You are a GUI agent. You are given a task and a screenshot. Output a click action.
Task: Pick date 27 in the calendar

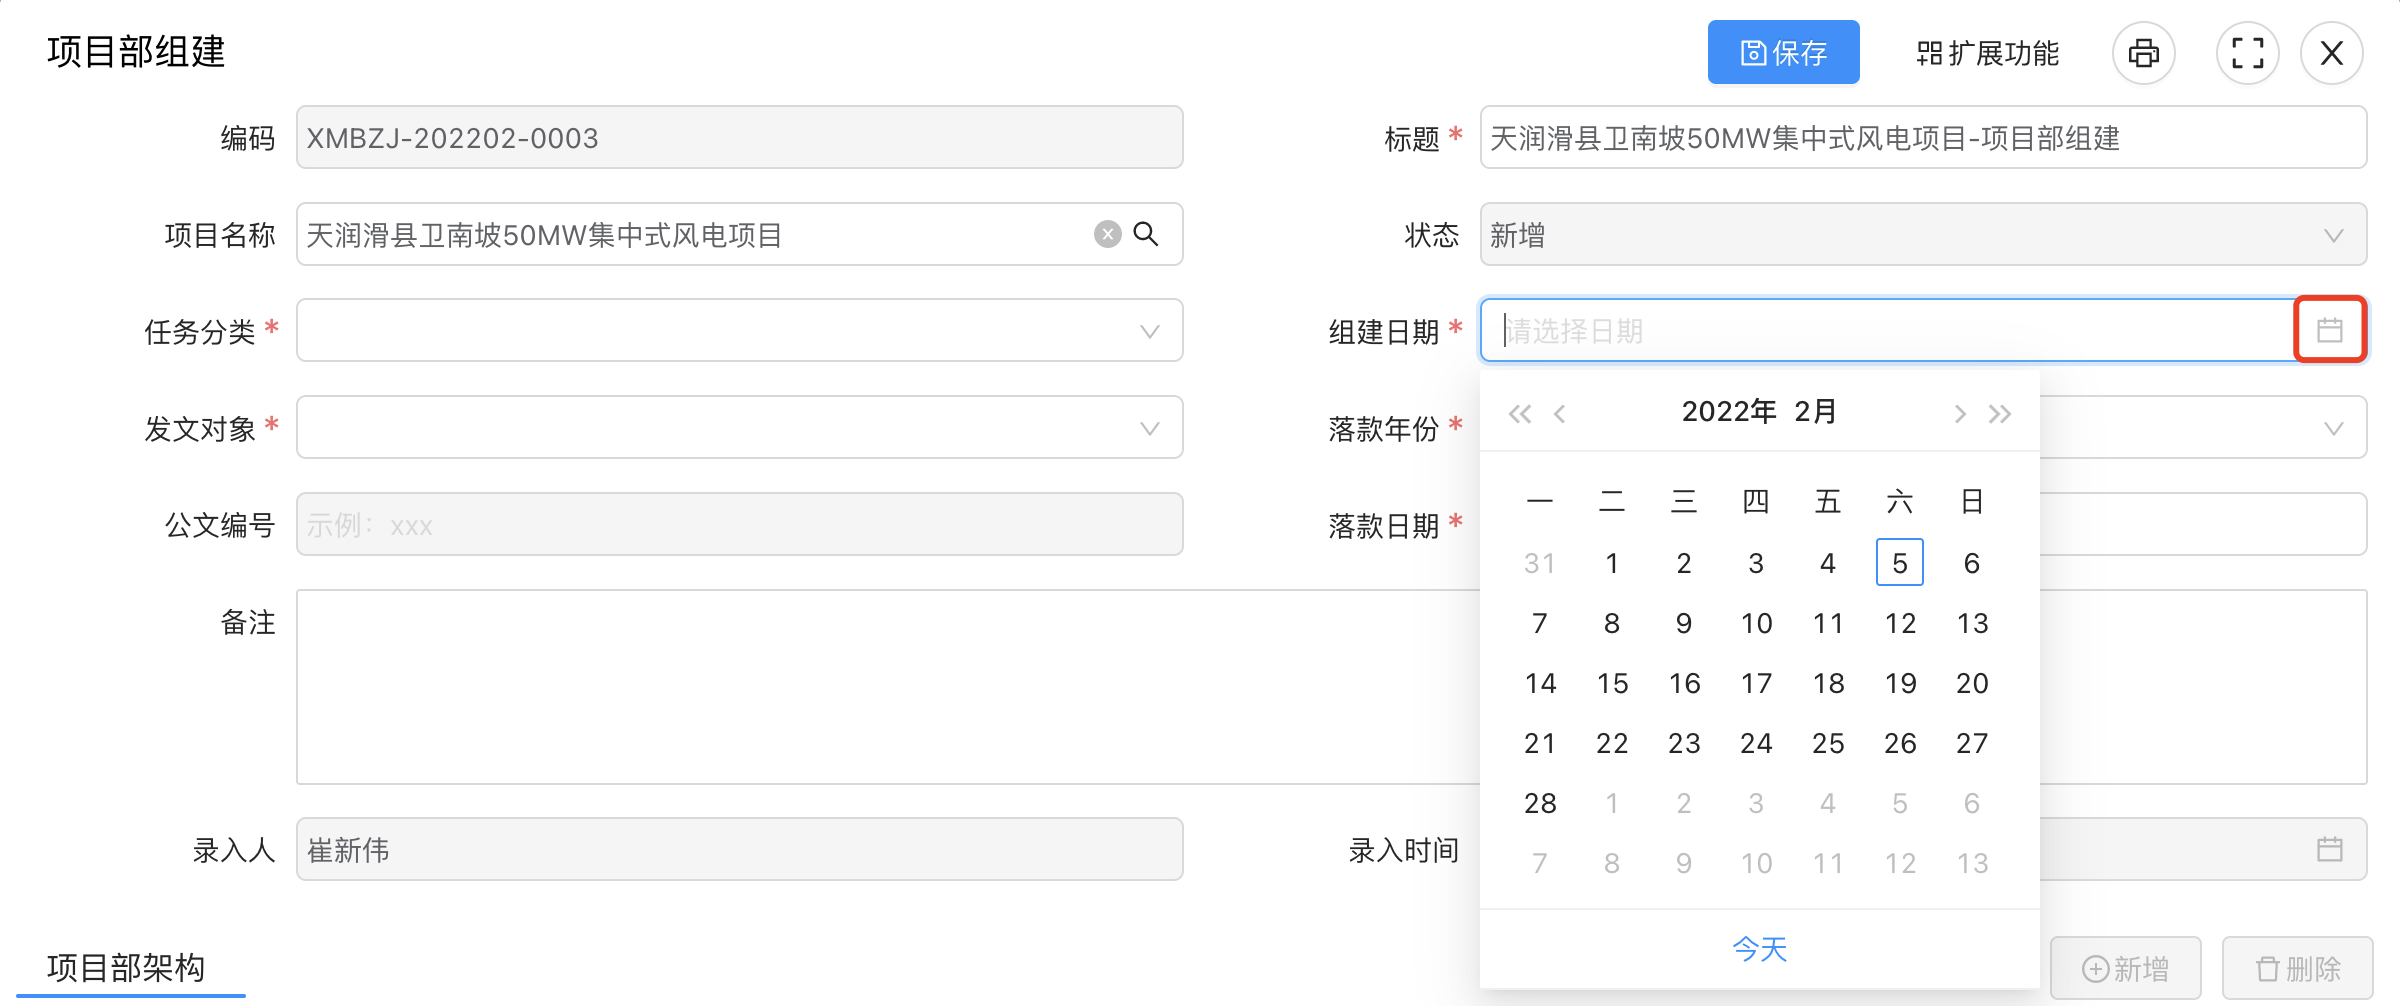tap(1972, 742)
